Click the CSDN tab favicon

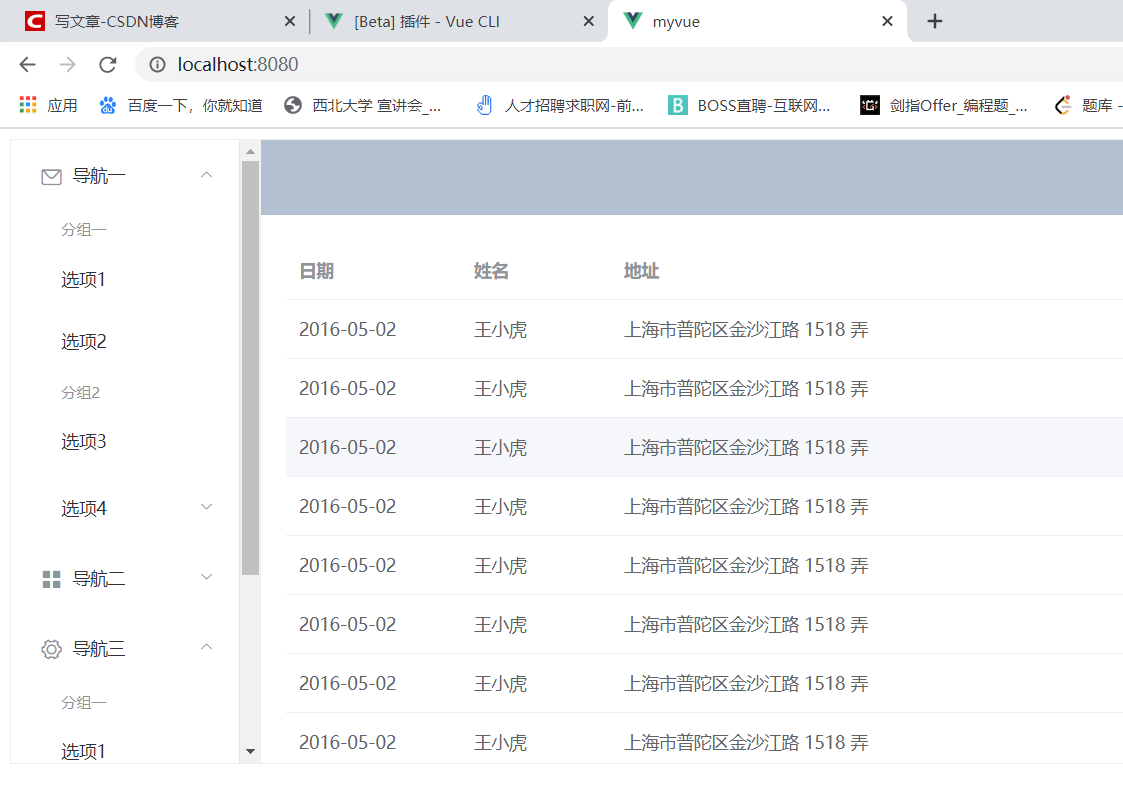[34, 21]
